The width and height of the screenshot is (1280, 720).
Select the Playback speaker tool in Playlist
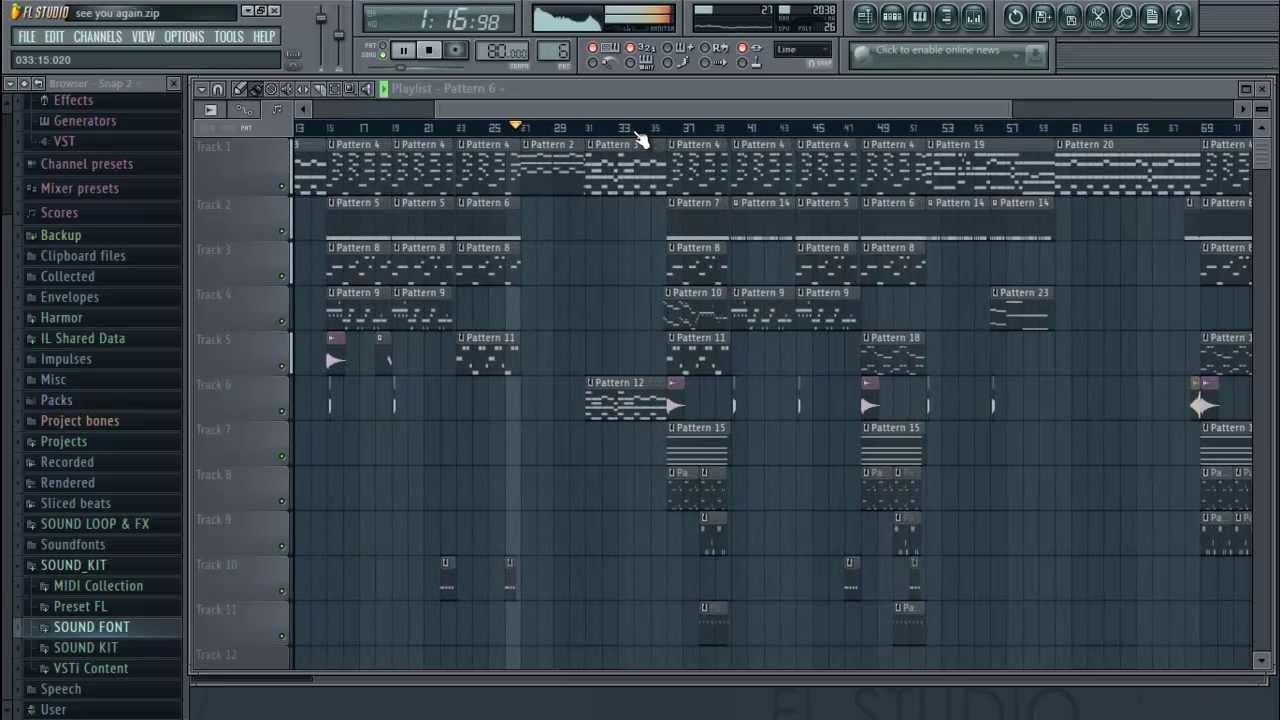point(366,89)
